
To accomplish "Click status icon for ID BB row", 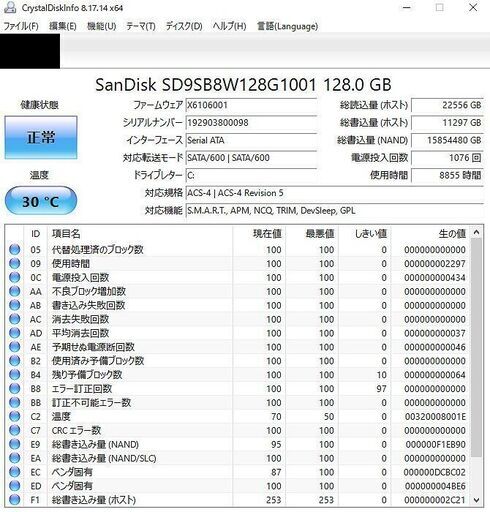I will pyautogui.click(x=14, y=402).
